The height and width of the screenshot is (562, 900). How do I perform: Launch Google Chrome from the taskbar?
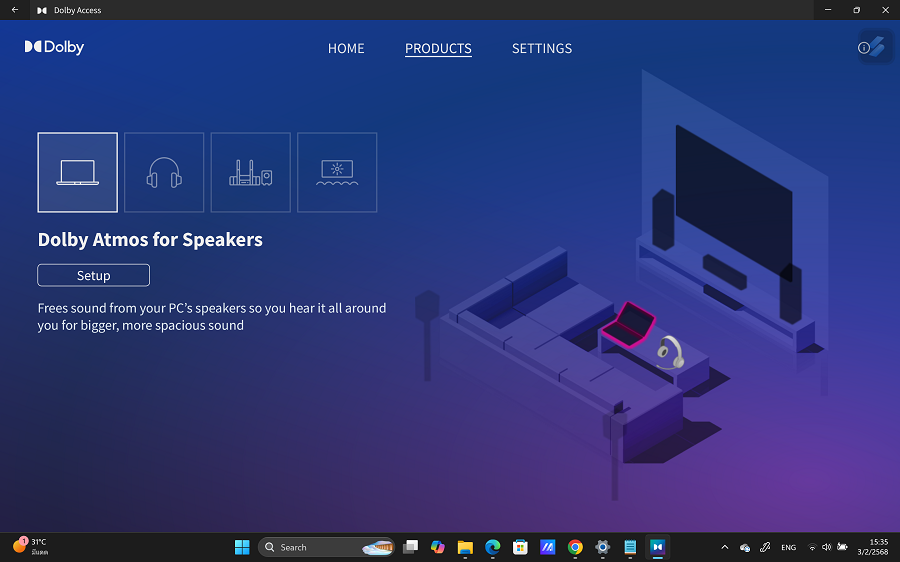coord(575,547)
